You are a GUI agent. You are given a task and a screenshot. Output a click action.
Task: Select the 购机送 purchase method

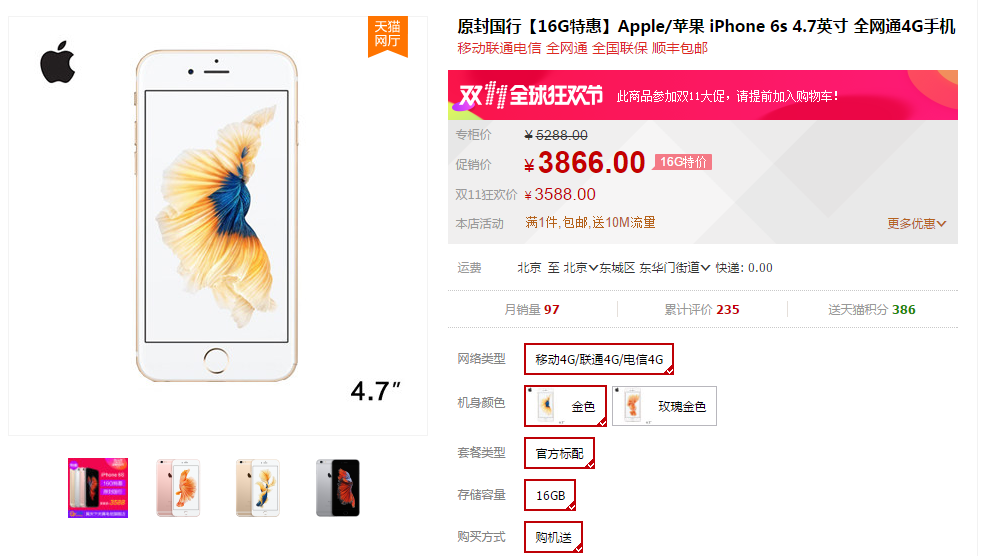tap(554, 537)
